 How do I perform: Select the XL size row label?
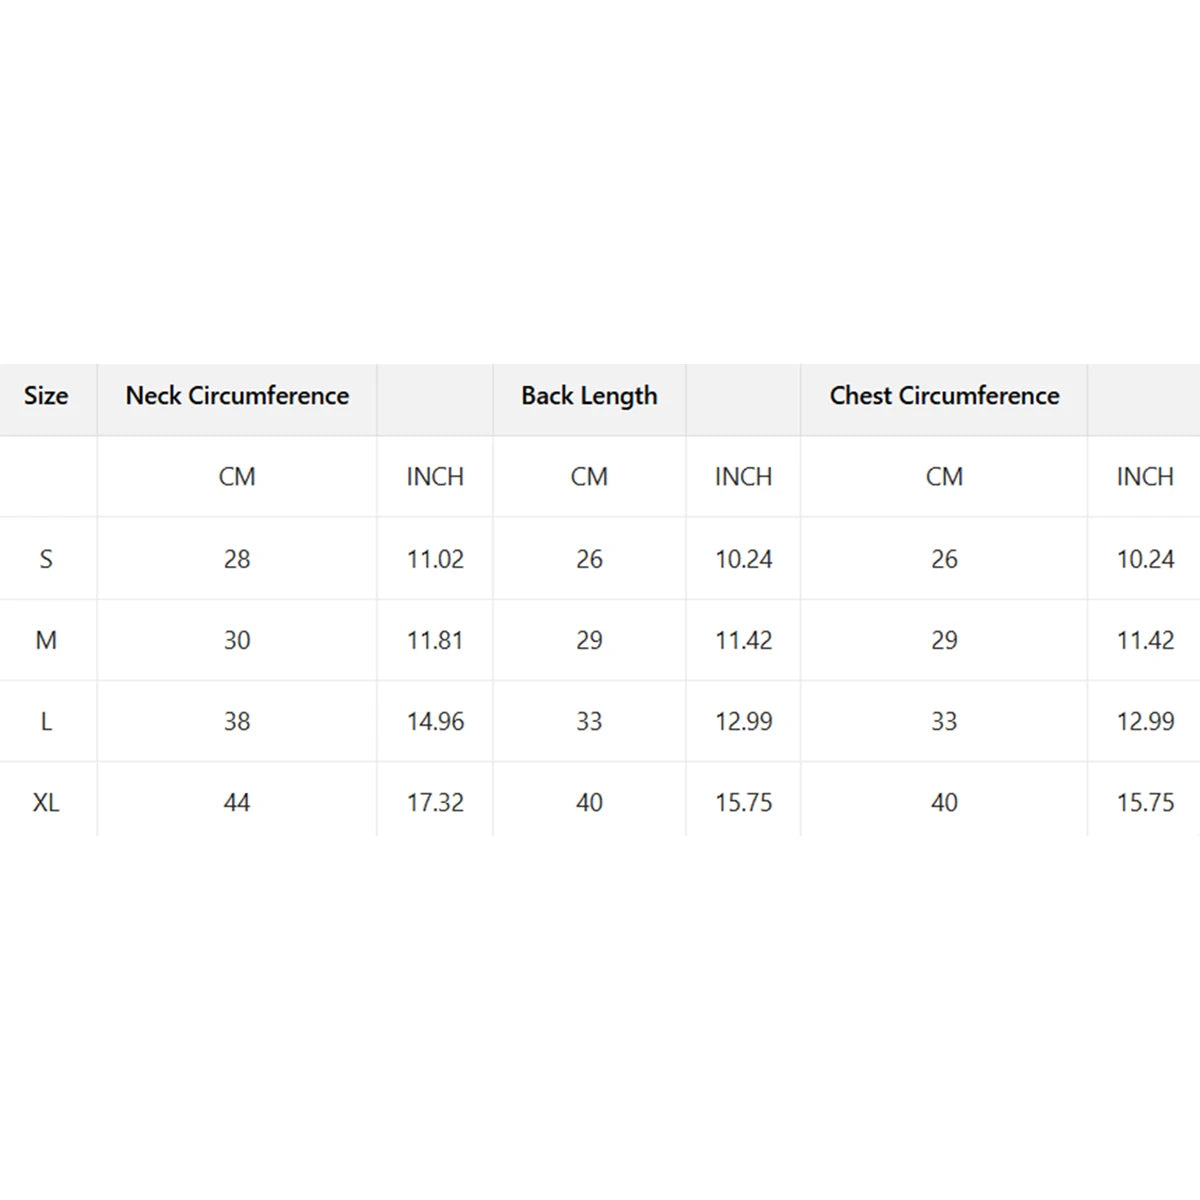pos(46,802)
